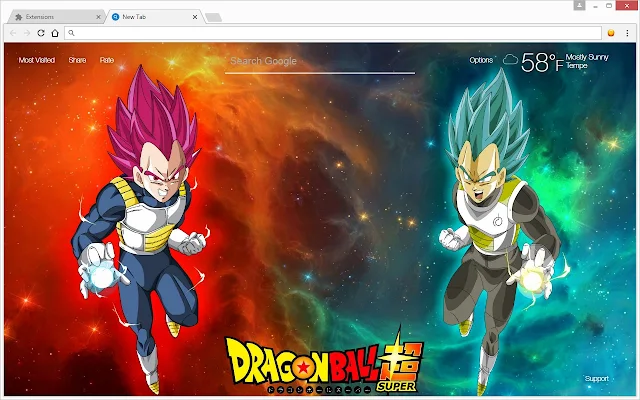The image size is (640, 400).
Task: Click the cloud weather icon
Action: click(x=510, y=60)
